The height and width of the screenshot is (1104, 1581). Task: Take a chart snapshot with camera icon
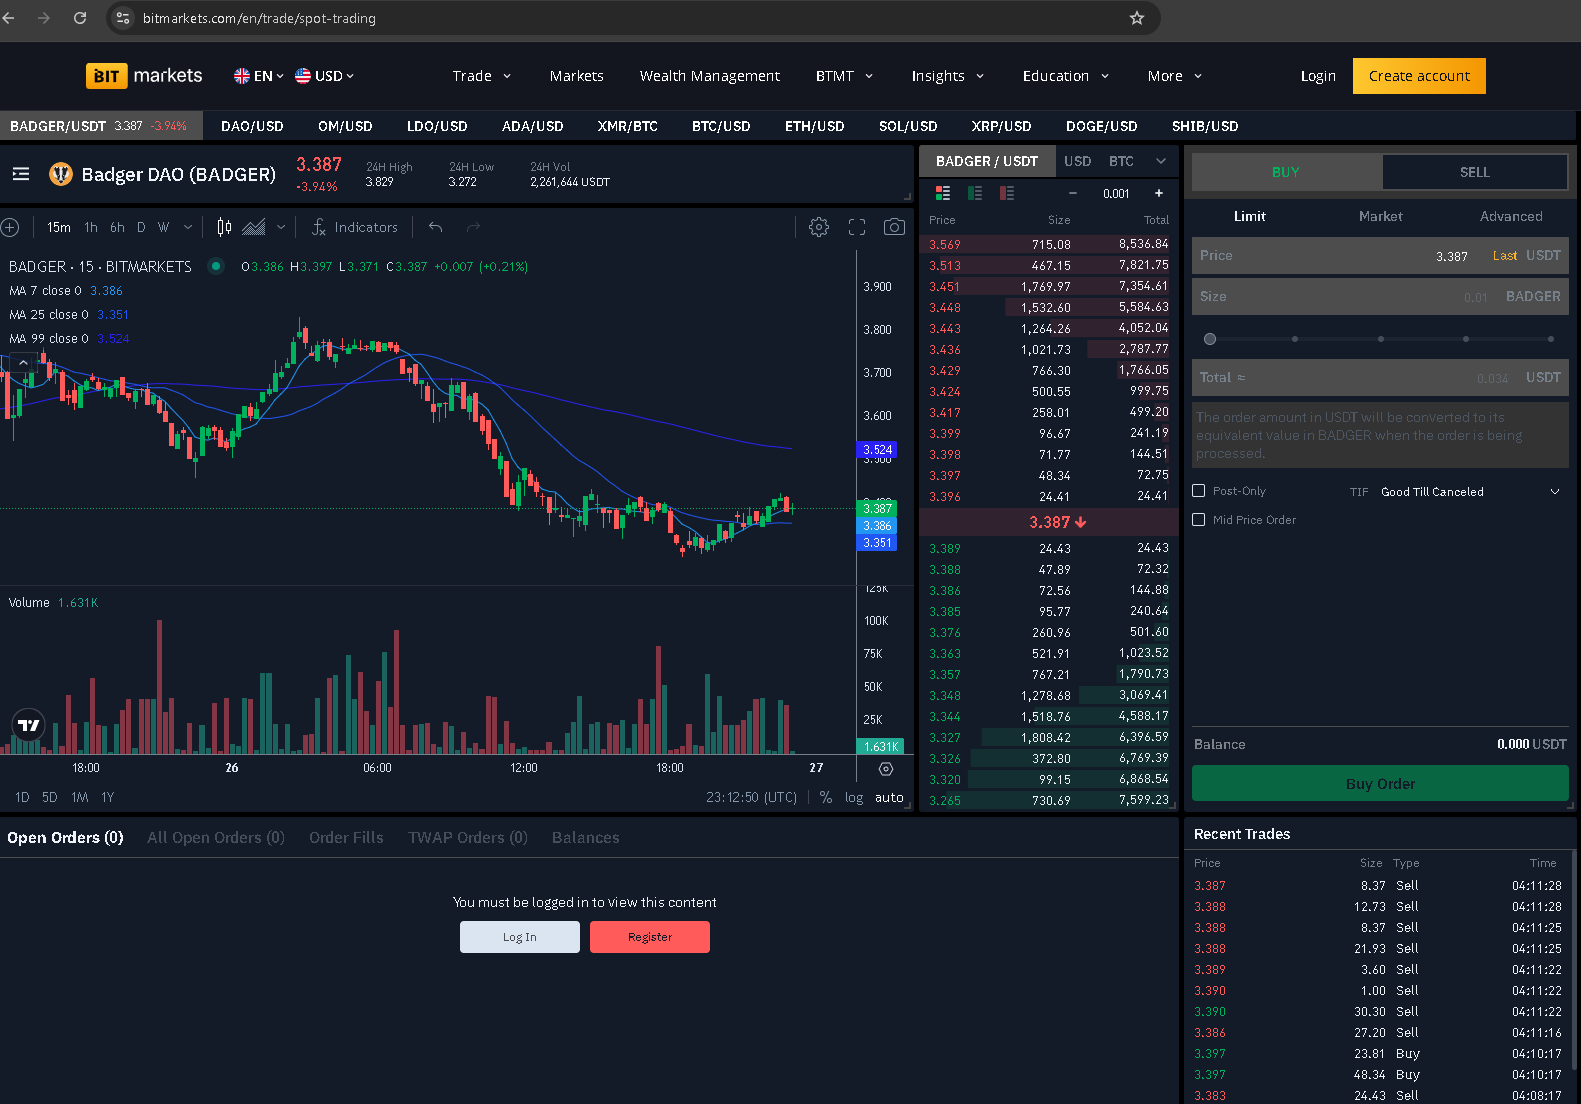894,227
